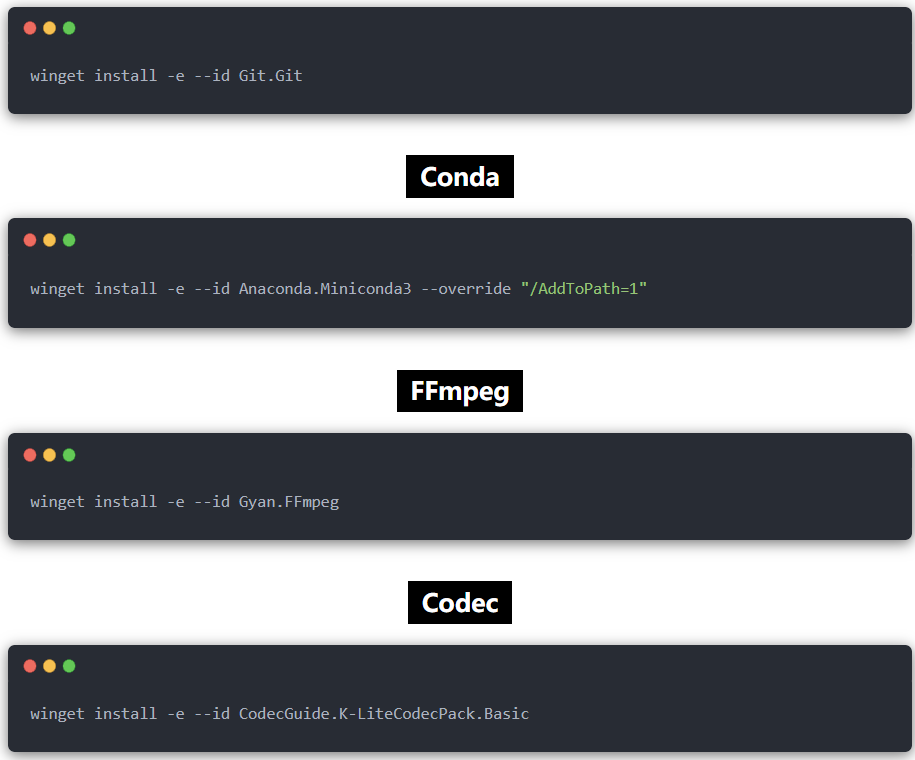Image resolution: width=915 pixels, height=760 pixels.
Task: Click the red dot in the Gyan.FFmpeg code block
Action: (x=30, y=455)
